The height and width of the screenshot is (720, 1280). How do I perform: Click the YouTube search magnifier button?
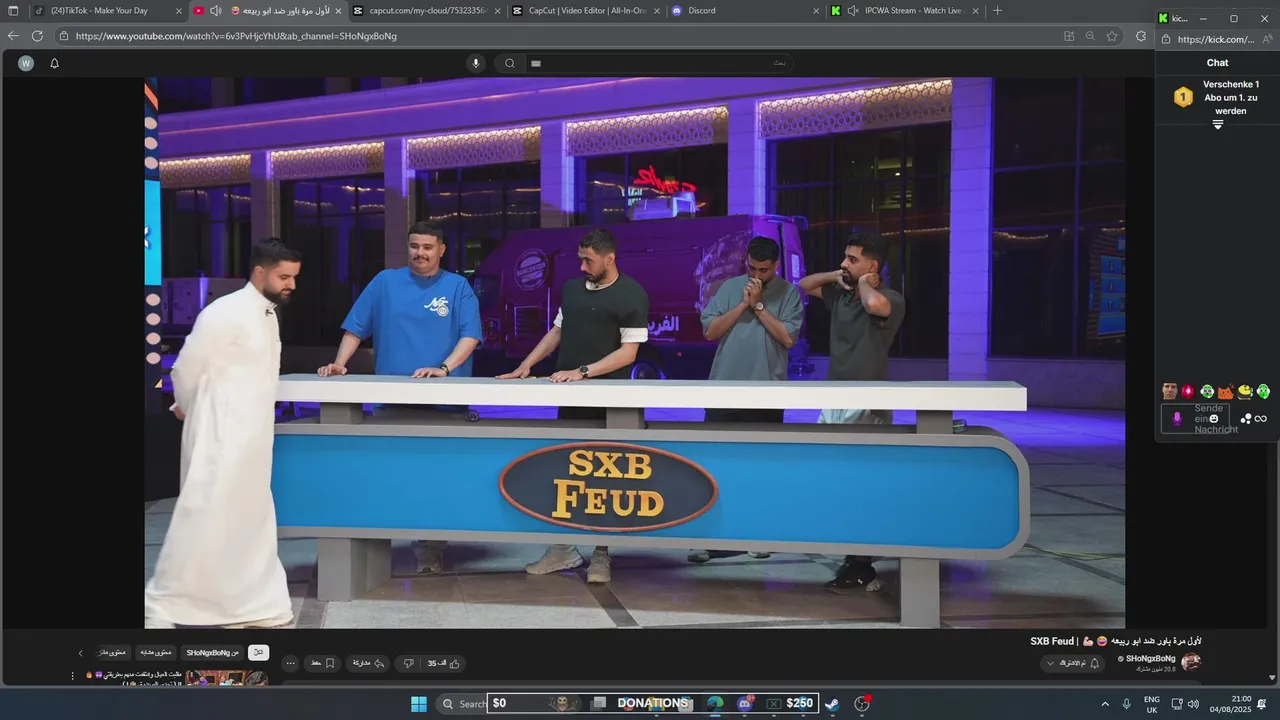(x=510, y=63)
